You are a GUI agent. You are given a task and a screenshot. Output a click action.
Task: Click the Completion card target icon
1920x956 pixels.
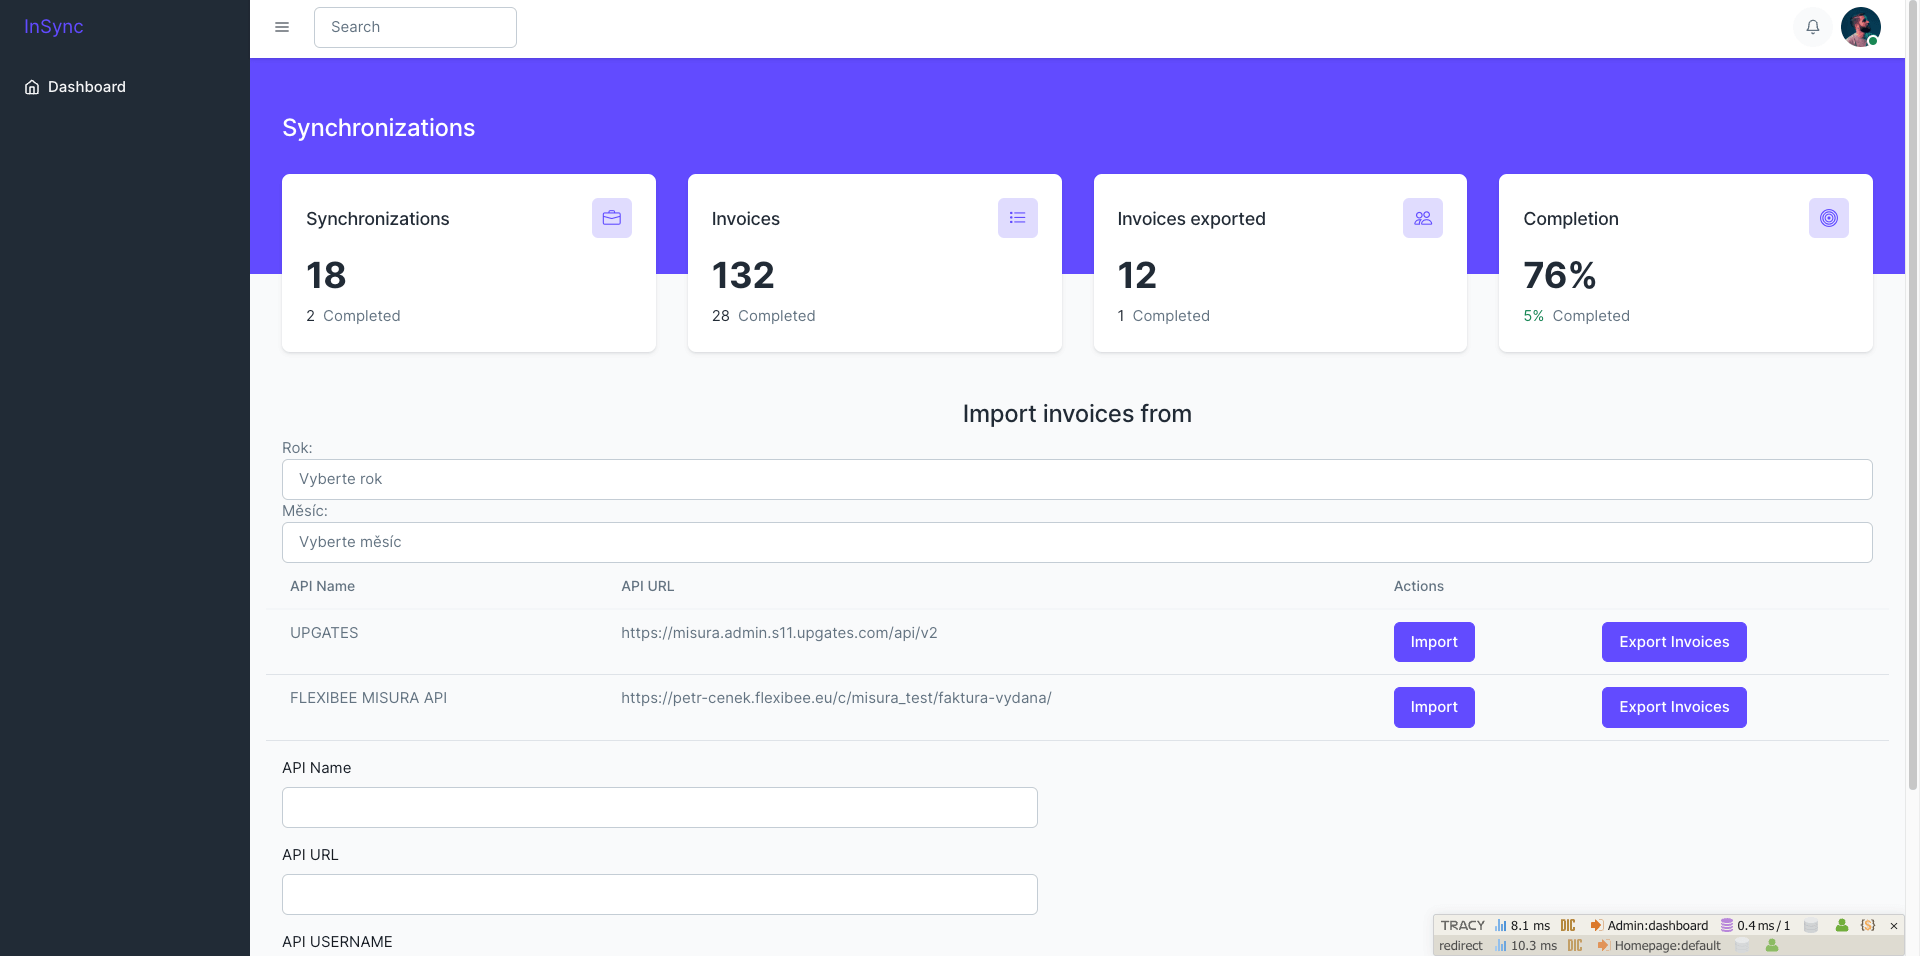coord(1828,218)
